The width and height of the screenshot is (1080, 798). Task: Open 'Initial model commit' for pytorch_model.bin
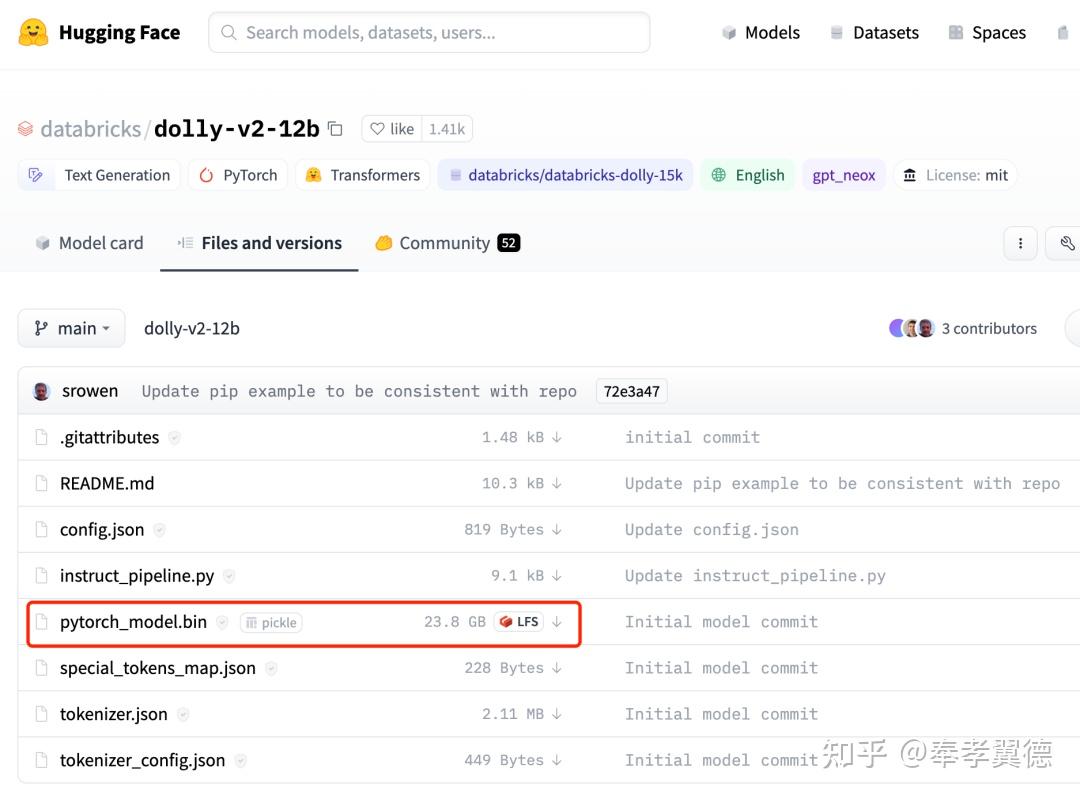[721, 622]
